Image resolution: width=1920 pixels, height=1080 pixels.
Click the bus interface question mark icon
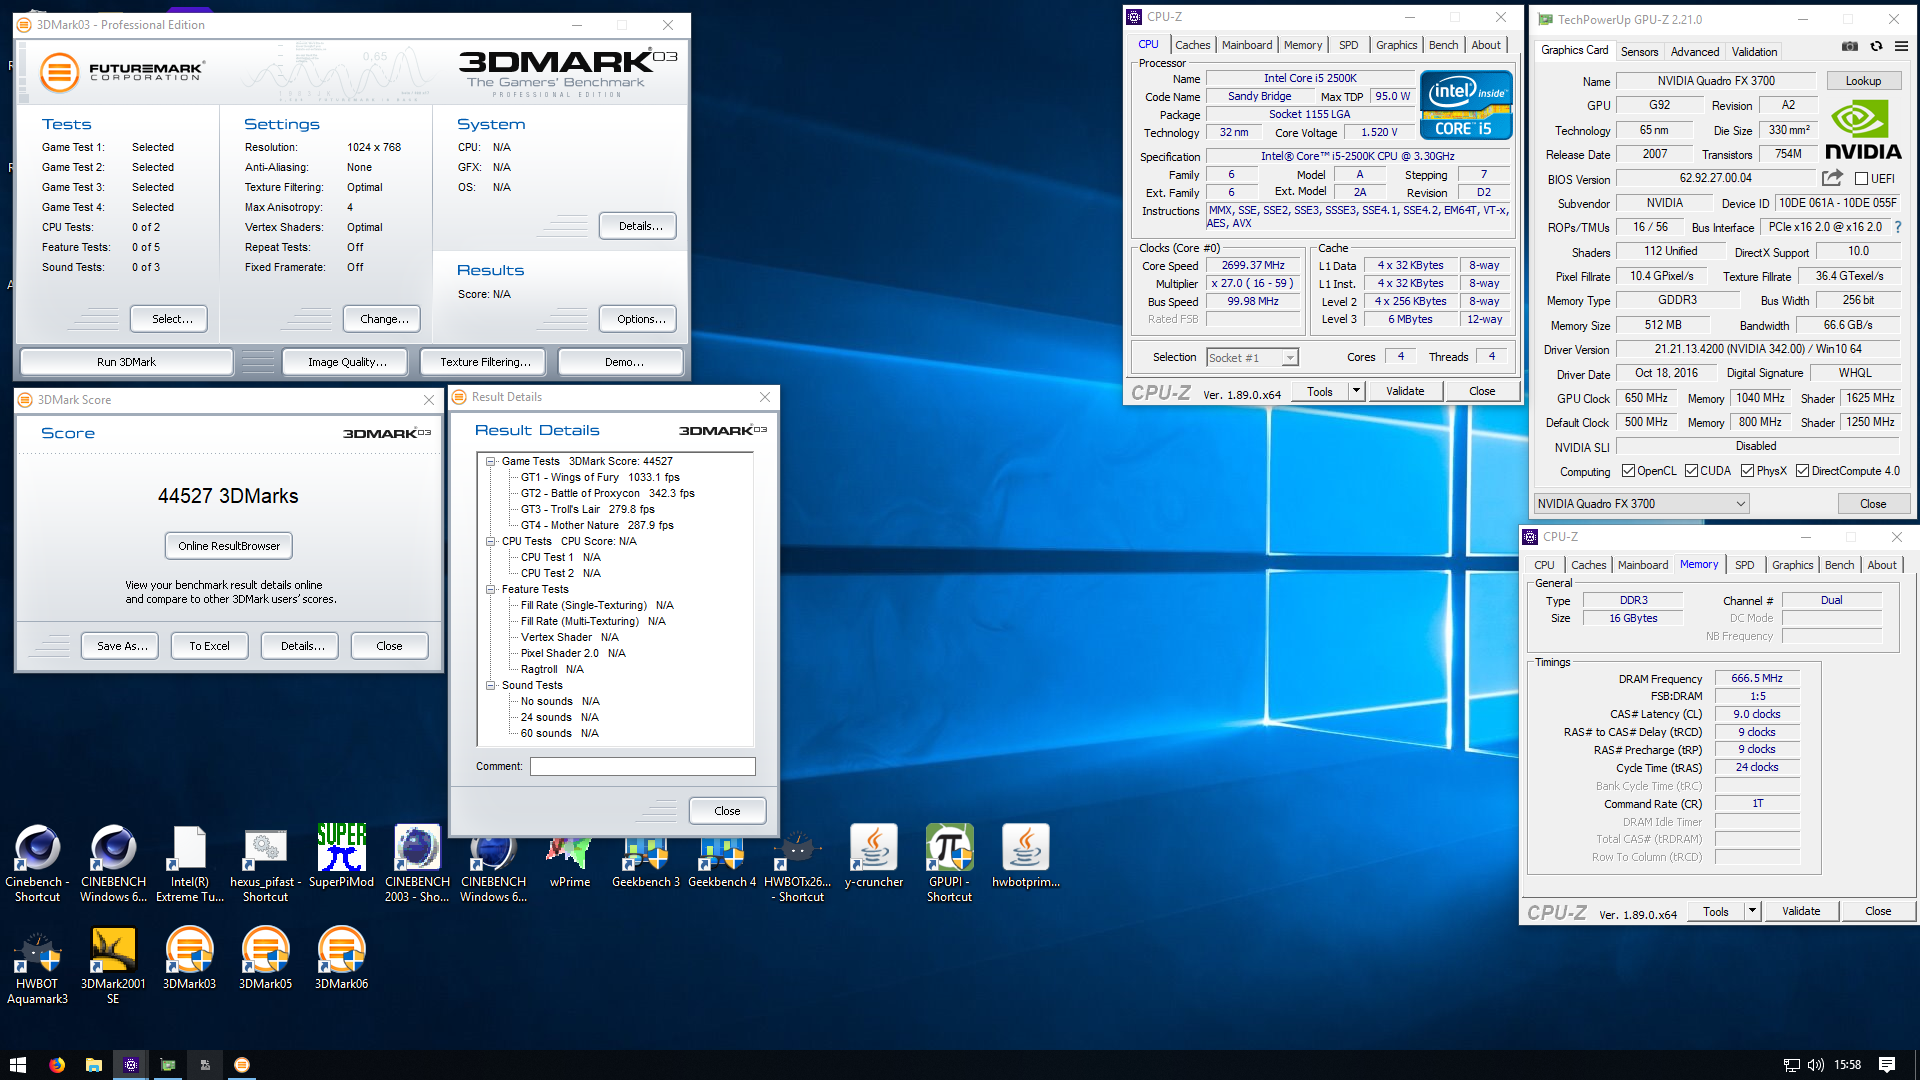click(x=1898, y=227)
